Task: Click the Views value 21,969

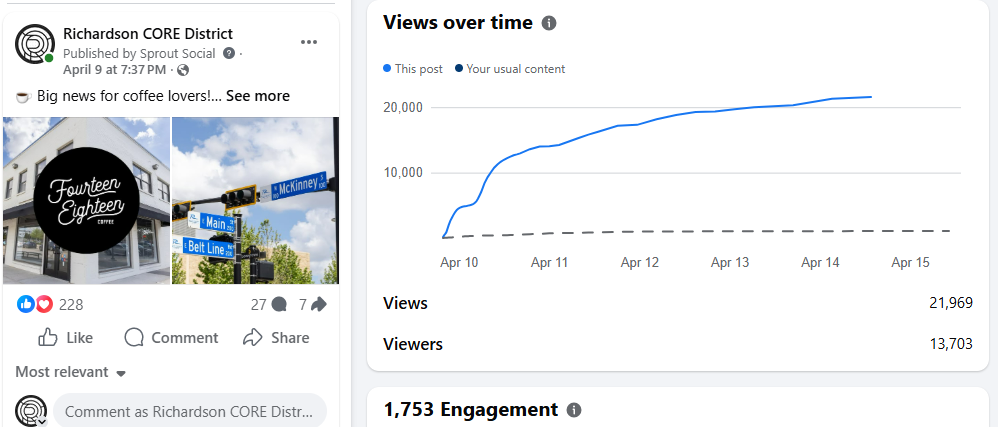Action: [x=951, y=304]
